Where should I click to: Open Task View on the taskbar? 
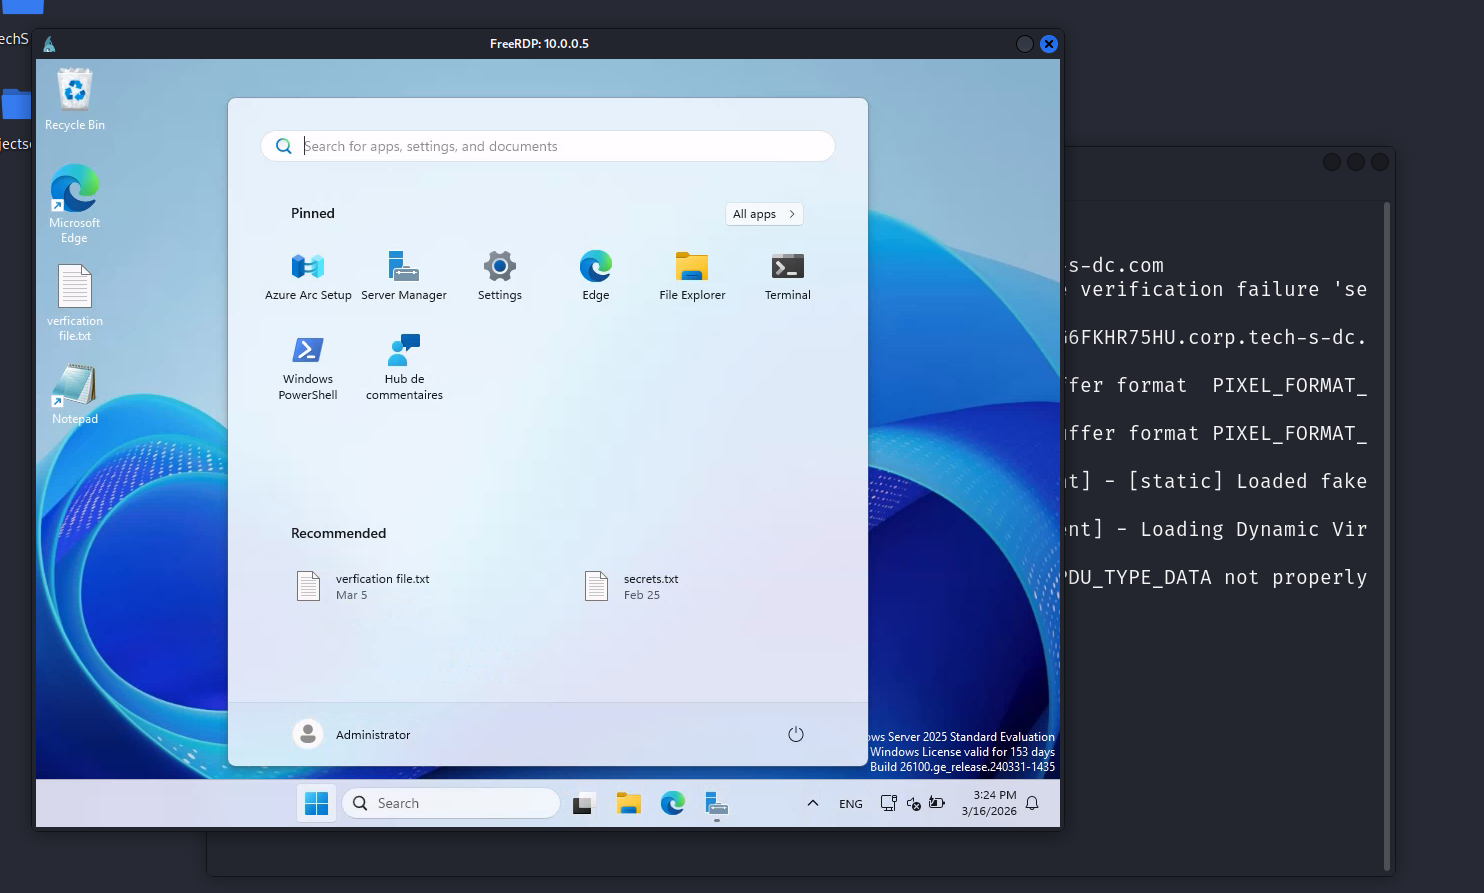[x=583, y=803]
